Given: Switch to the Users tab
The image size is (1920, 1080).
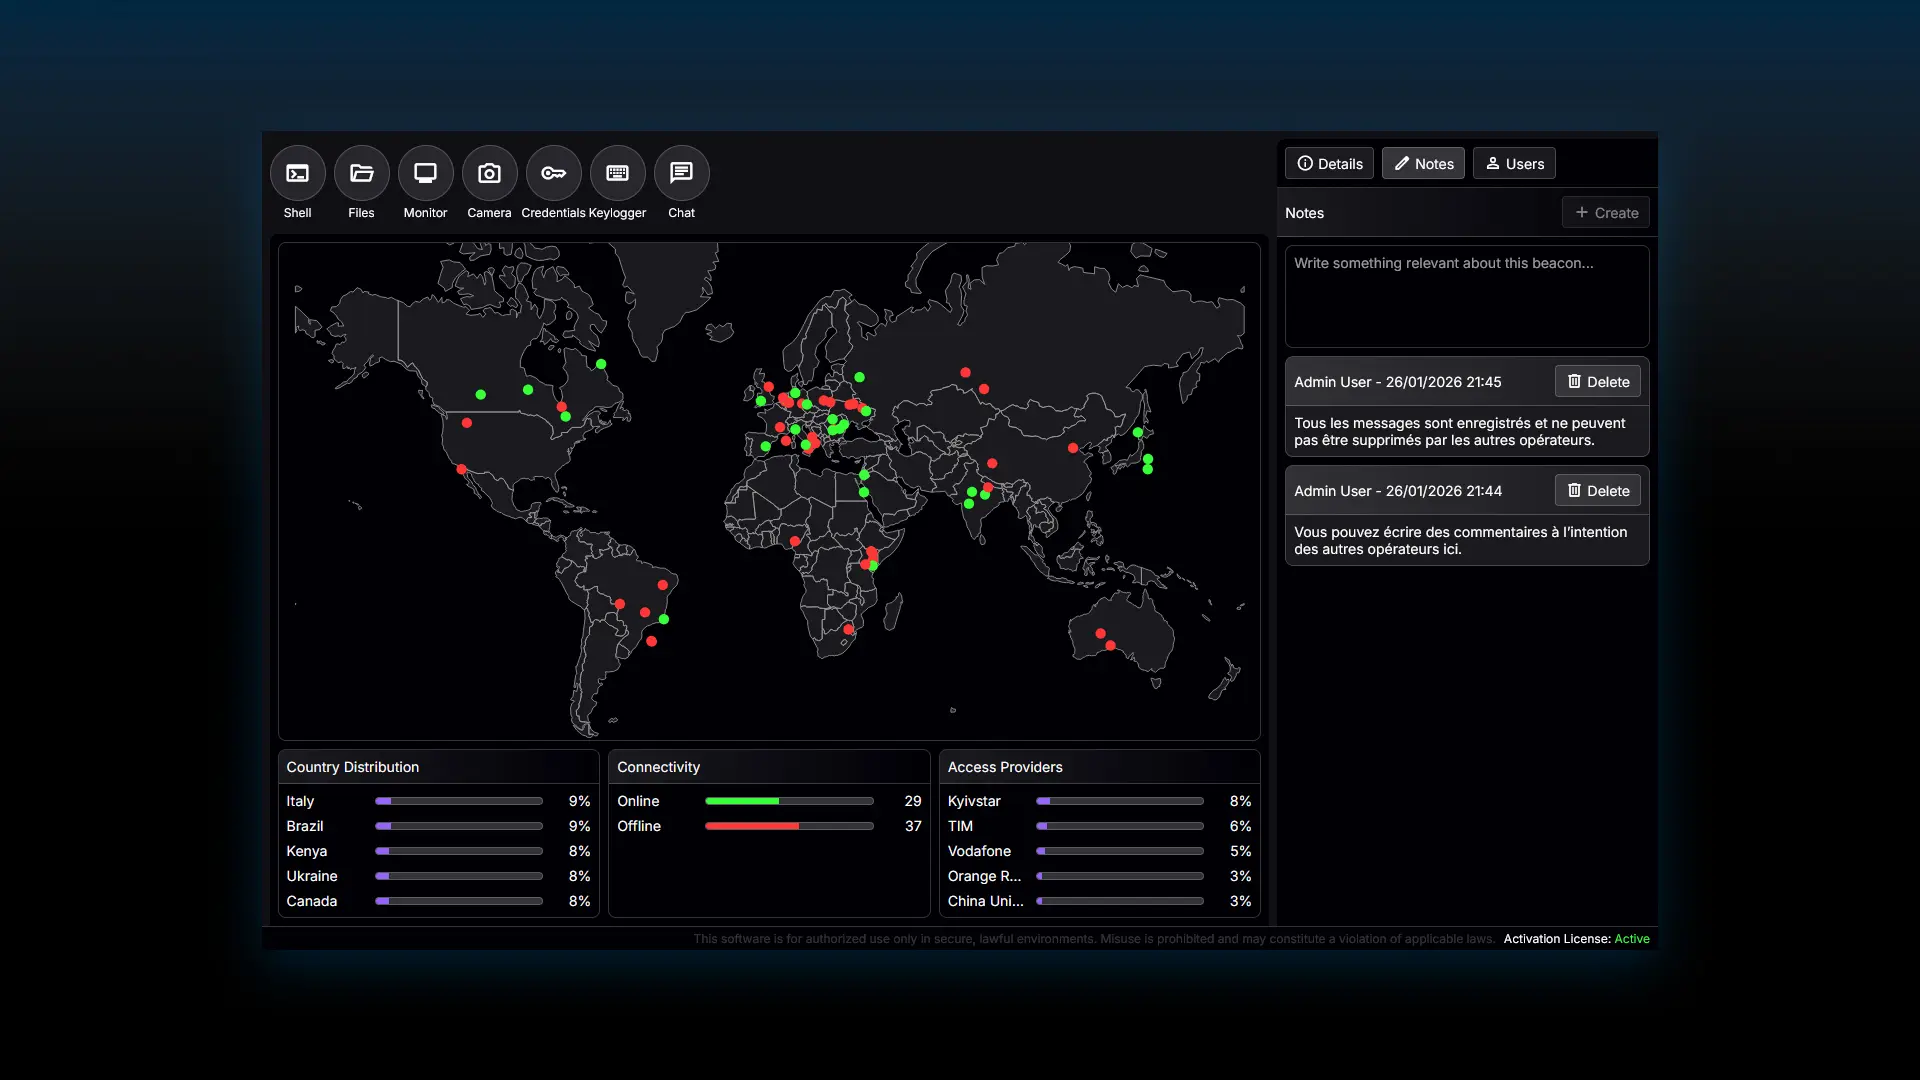Looking at the screenshot, I should coord(1514,164).
